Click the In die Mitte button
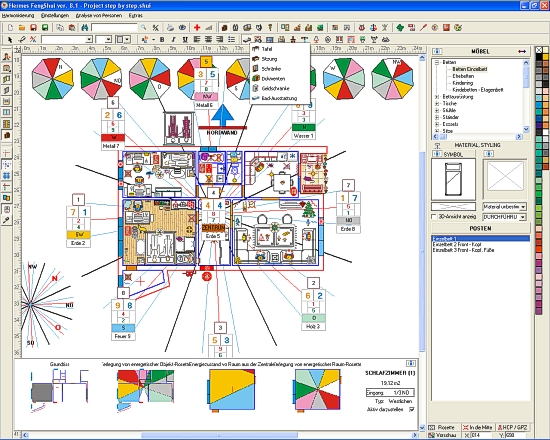The height and width of the screenshot is (440, 550). 478,427
